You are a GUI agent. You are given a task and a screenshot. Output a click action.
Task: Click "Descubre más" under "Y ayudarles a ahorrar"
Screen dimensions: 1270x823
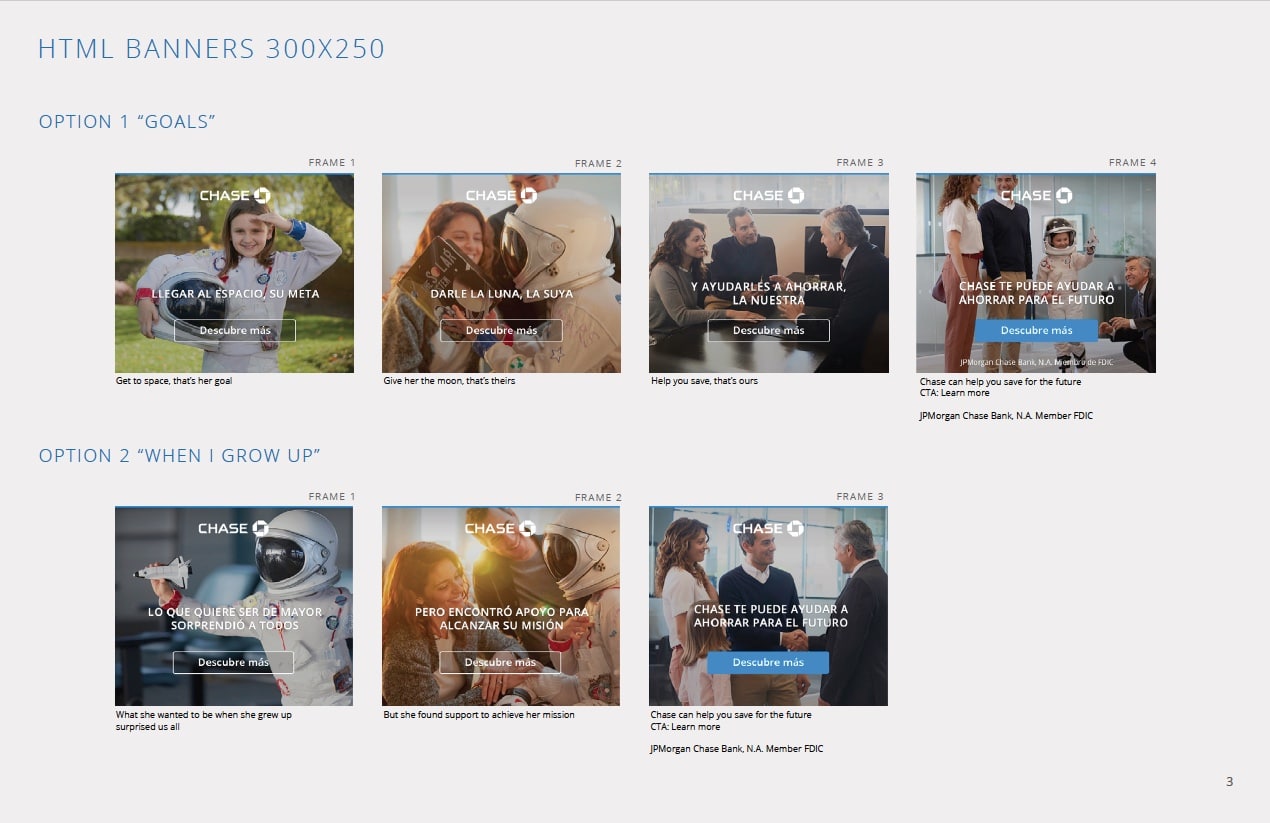(x=768, y=330)
